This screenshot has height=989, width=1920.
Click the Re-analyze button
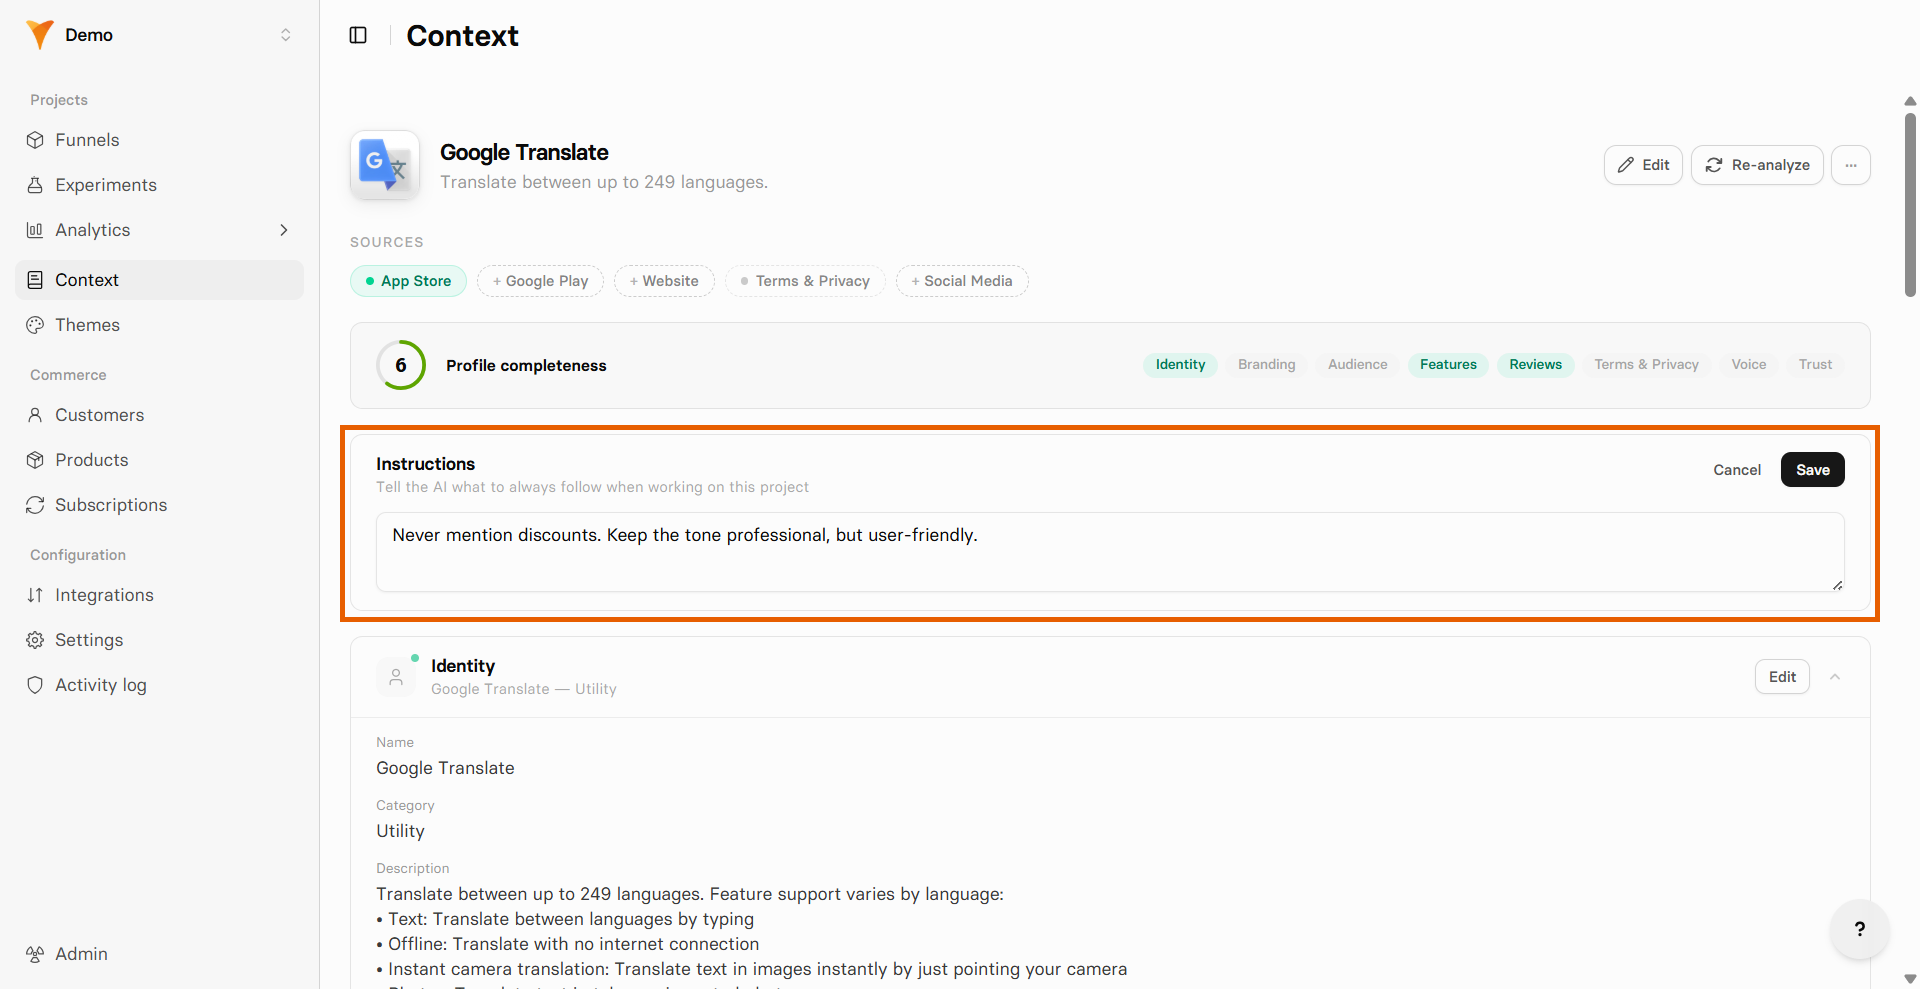coord(1757,165)
